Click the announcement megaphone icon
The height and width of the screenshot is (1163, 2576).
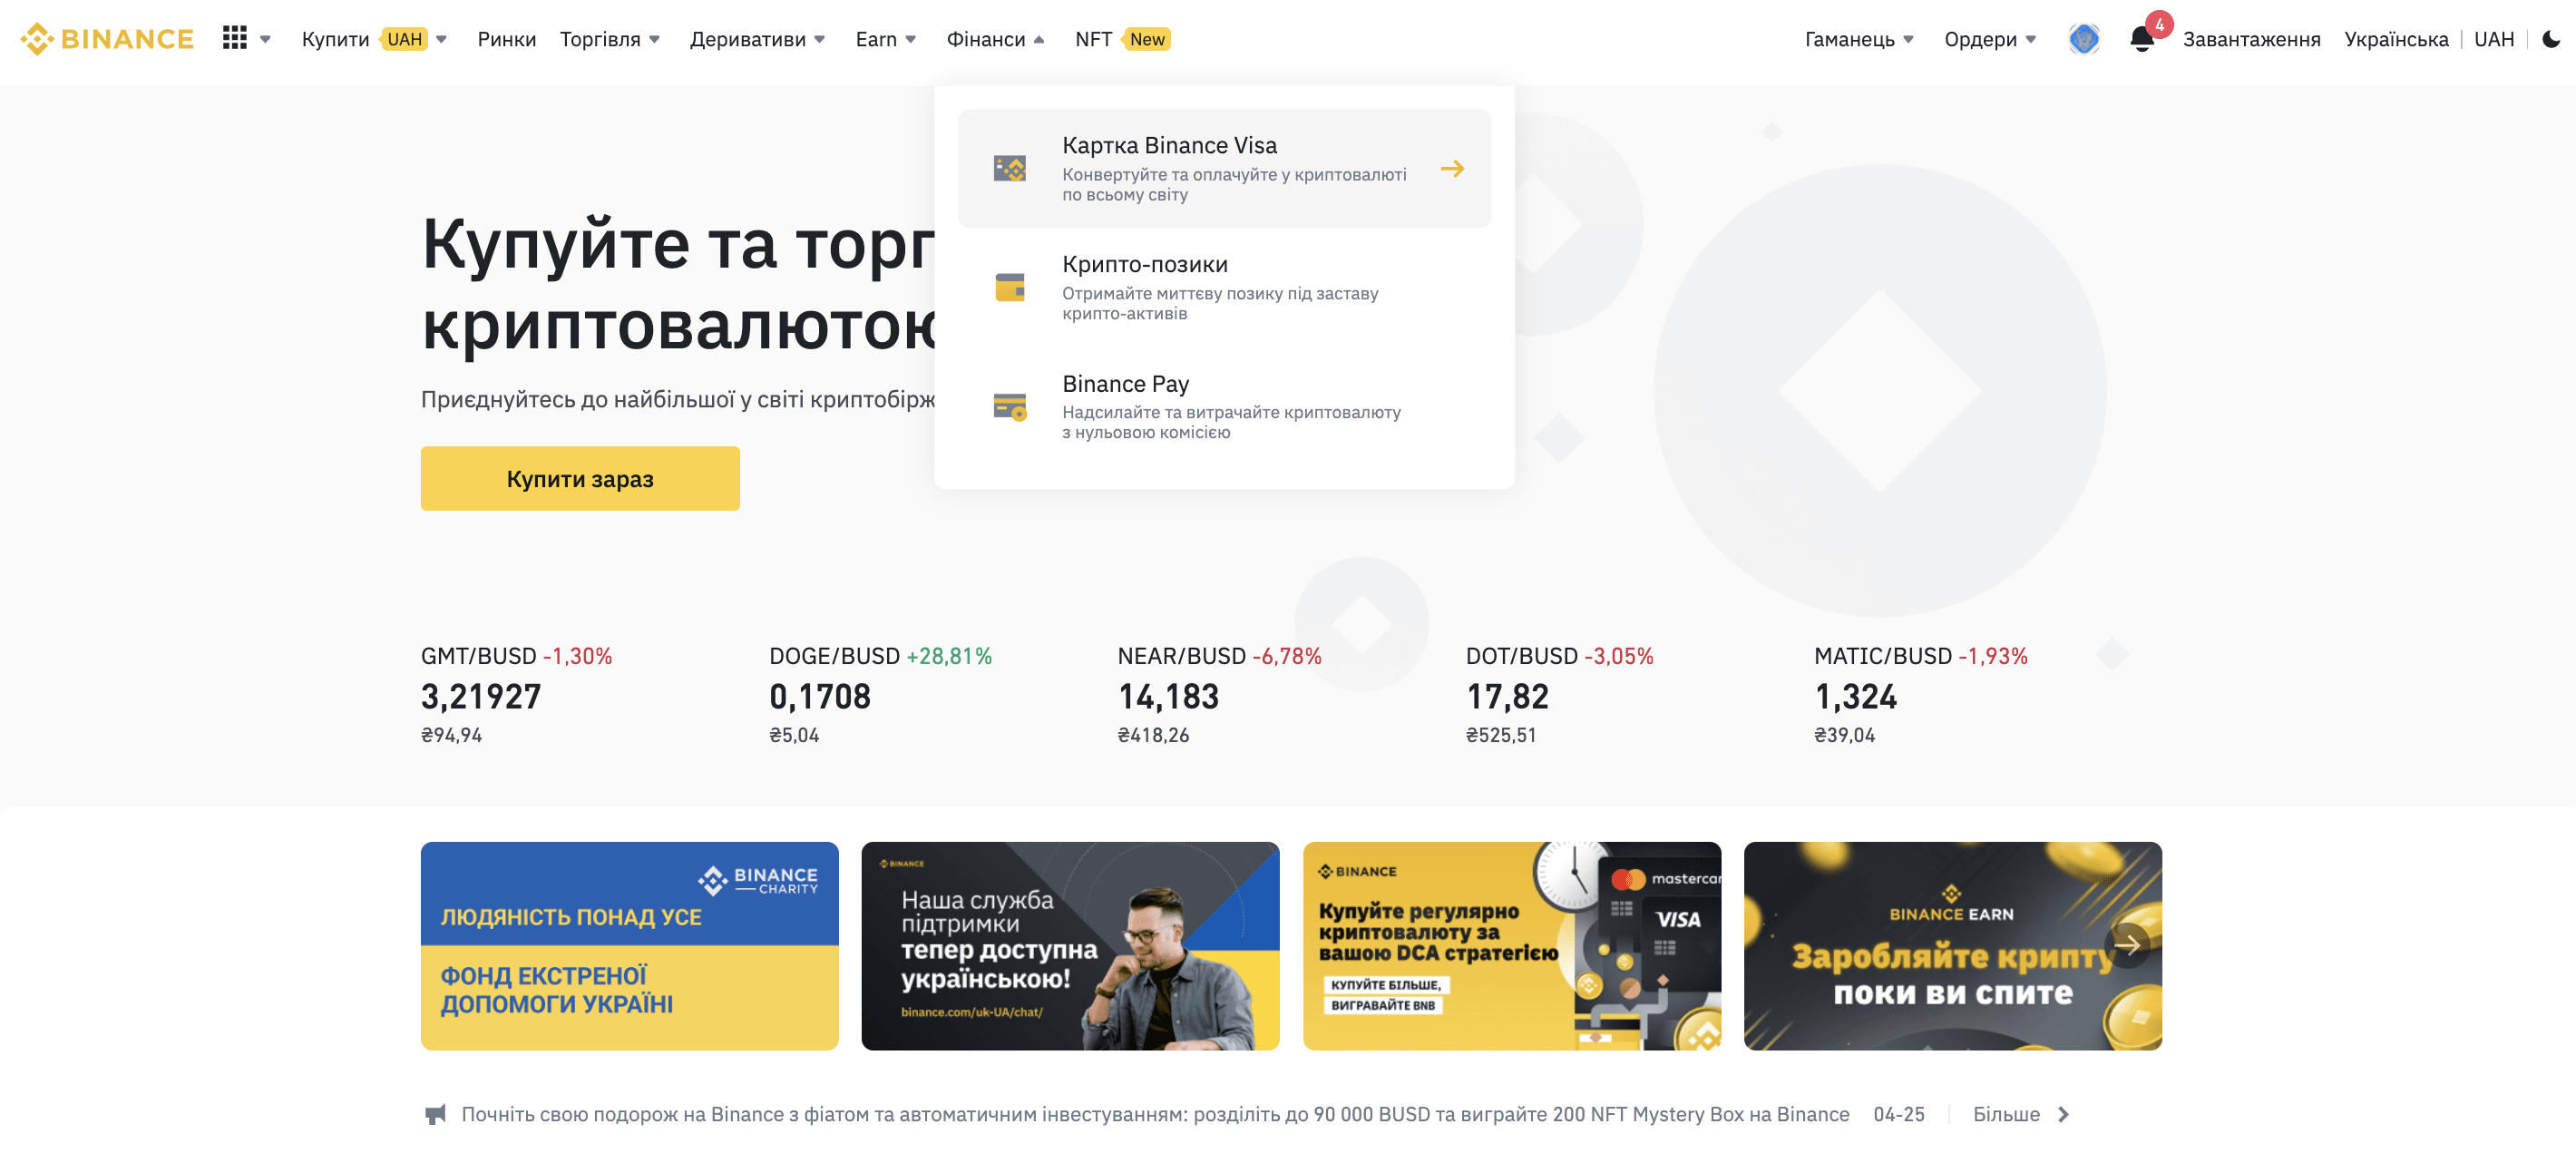point(435,1114)
